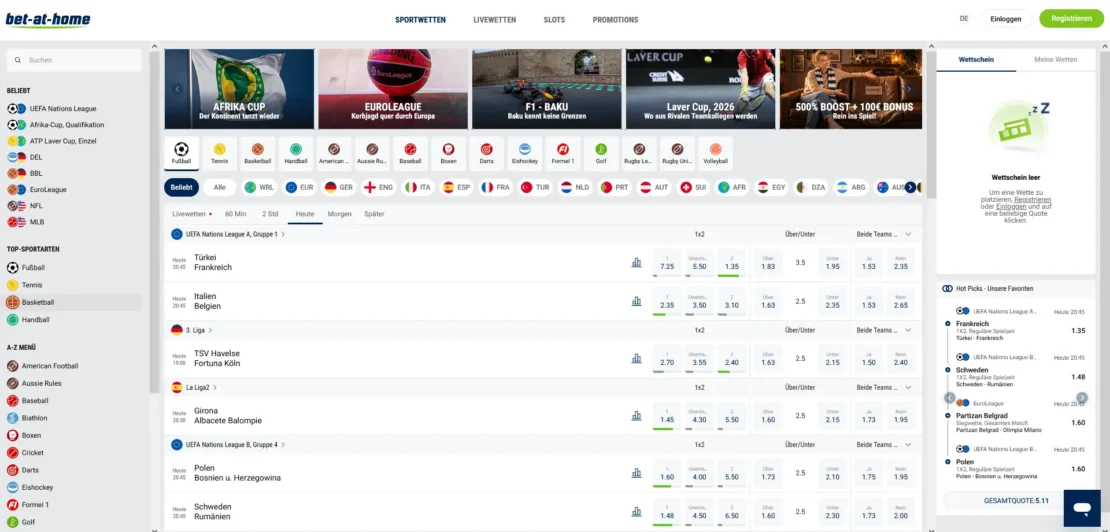This screenshot has height=532, width=1110.
Task: Filter by ESP country pill
Action: point(457,187)
